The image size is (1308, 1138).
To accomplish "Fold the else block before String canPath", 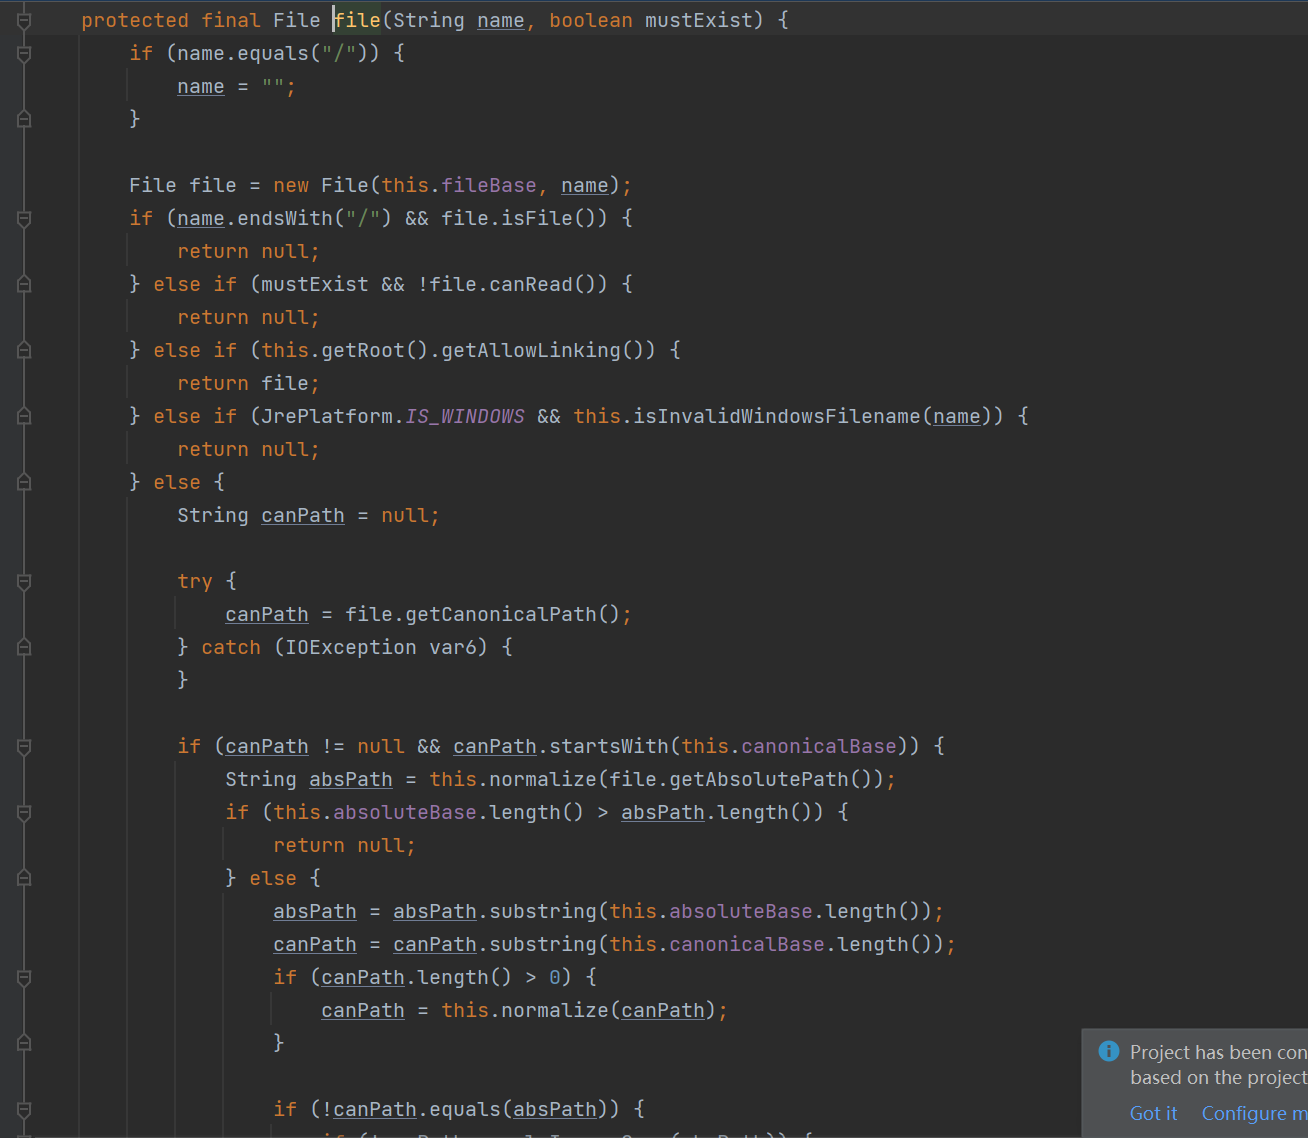I will tap(24, 482).
